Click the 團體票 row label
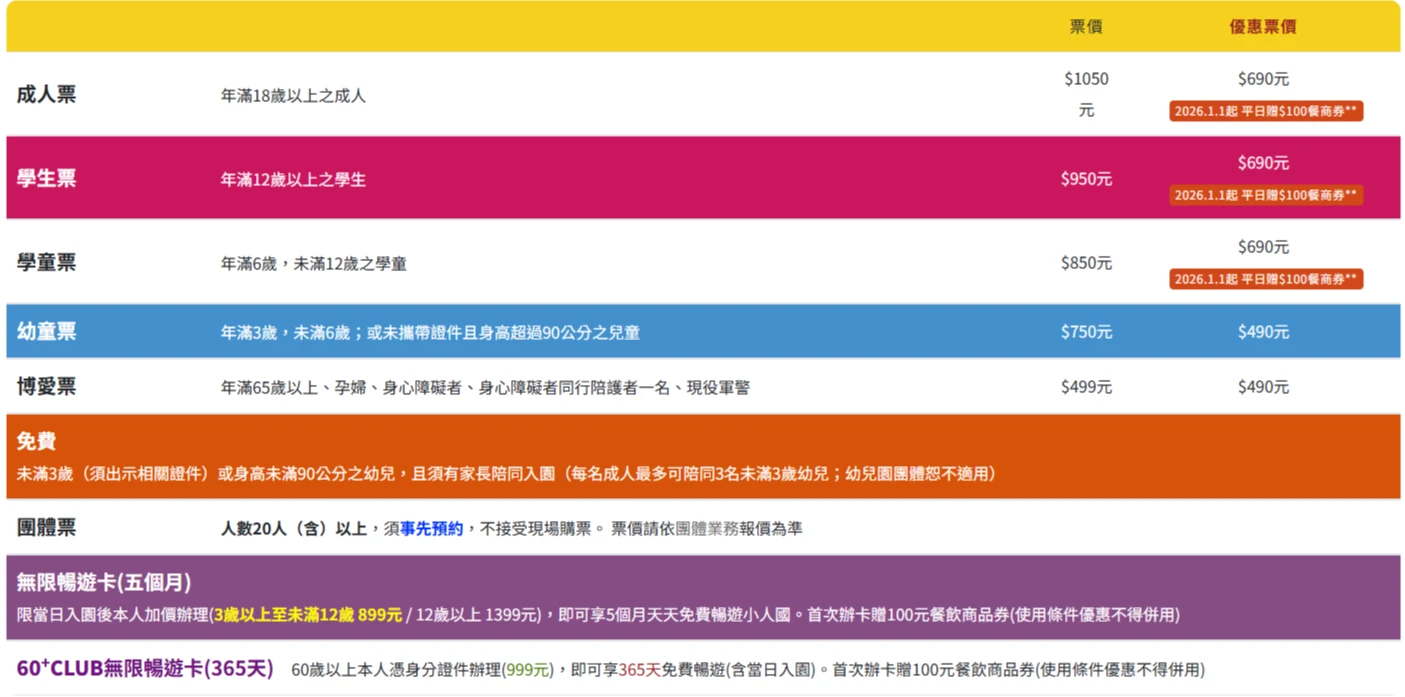1405x697 pixels. (46, 528)
